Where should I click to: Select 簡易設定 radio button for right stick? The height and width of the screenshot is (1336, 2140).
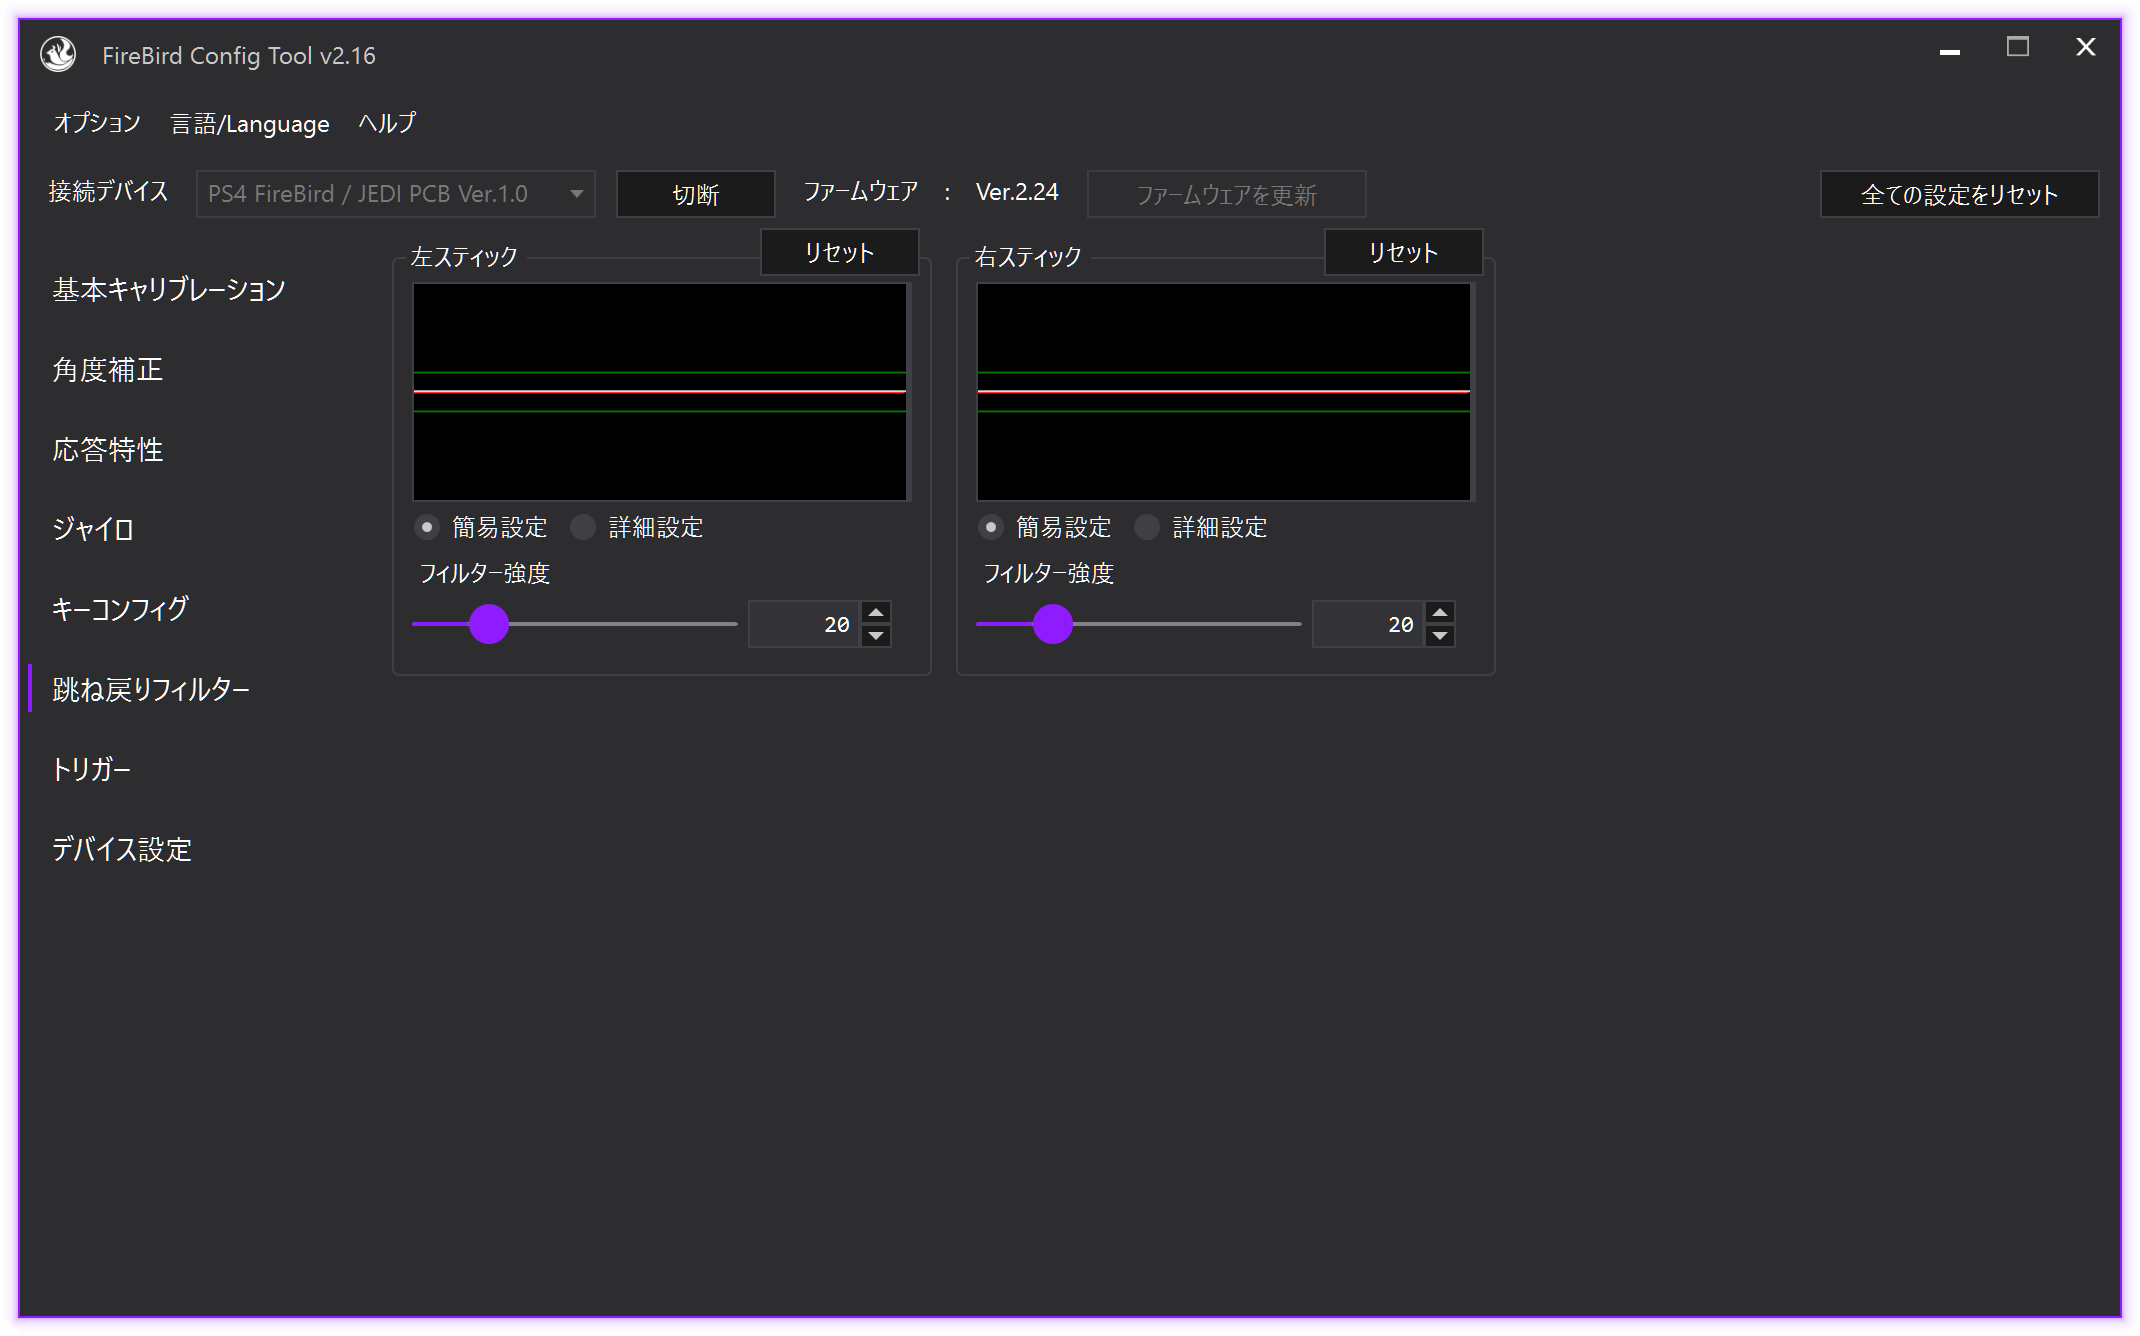coord(990,527)
